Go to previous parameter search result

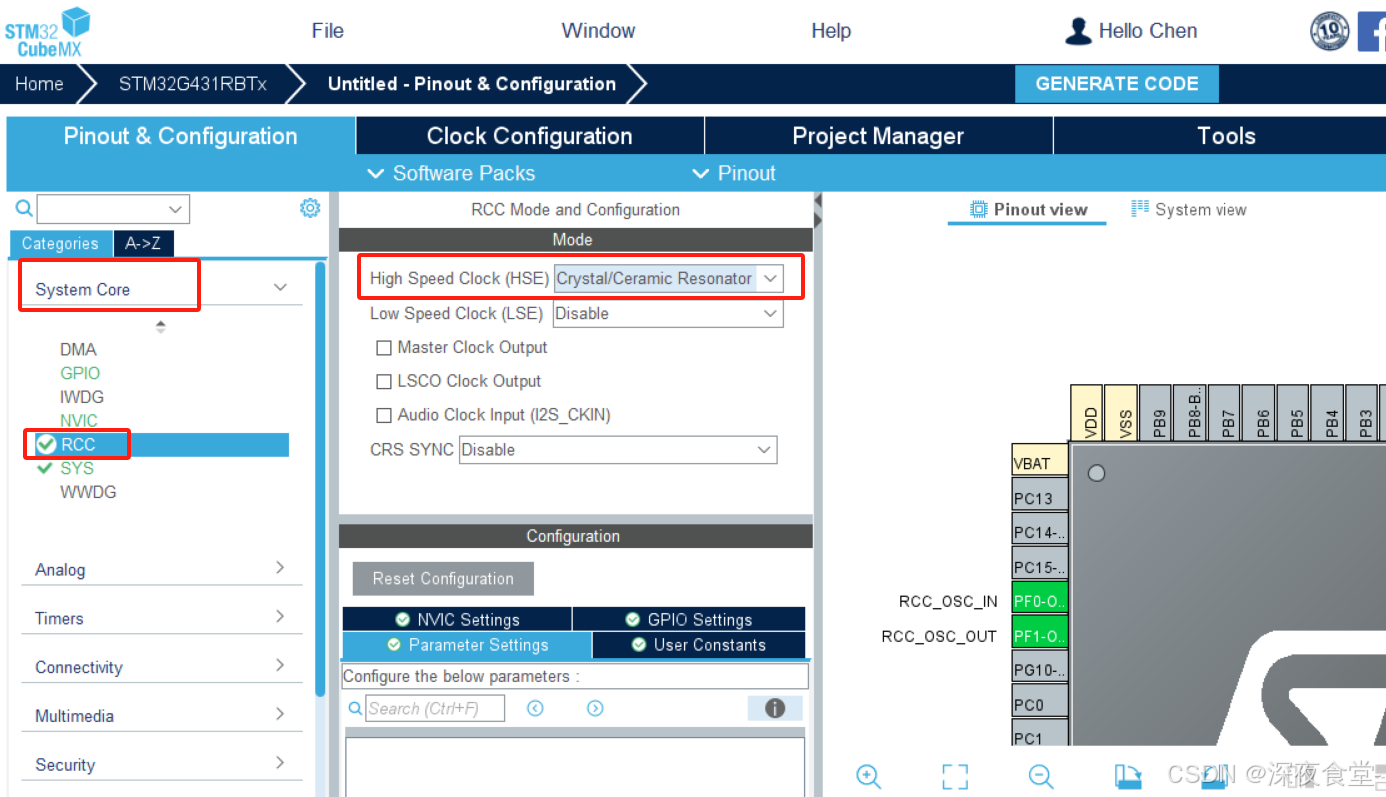[535, 708]
